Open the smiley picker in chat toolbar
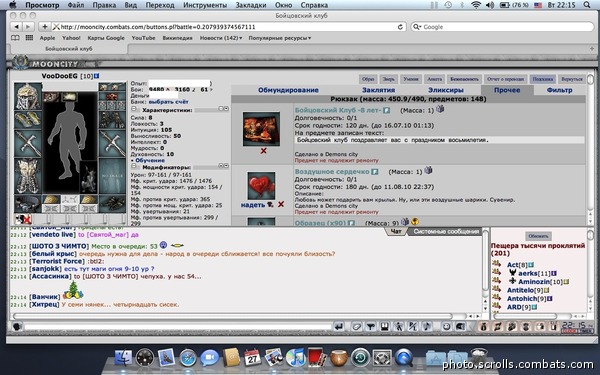This screenshot has width=600, height=375. pos(446,326)
